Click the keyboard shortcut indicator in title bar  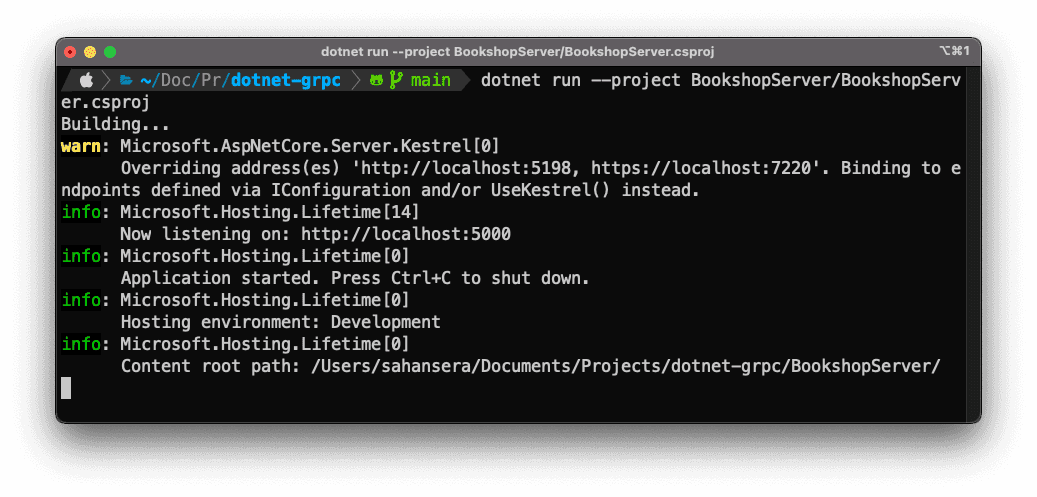[954, 51]
